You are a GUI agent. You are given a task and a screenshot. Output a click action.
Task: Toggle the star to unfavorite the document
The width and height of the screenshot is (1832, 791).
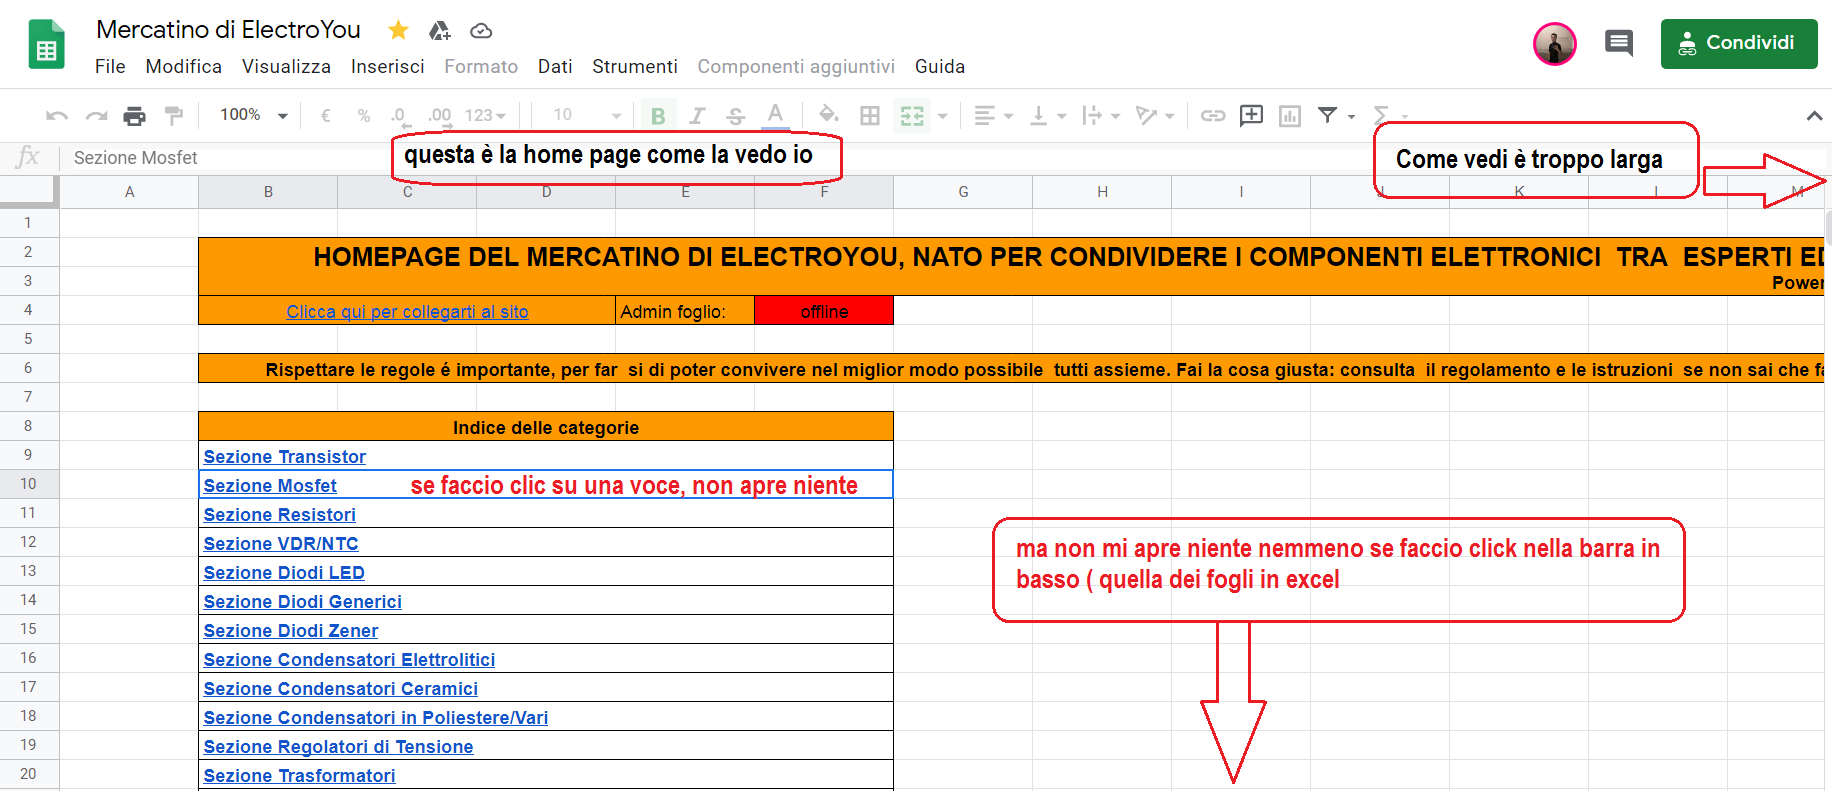(398, 30)
